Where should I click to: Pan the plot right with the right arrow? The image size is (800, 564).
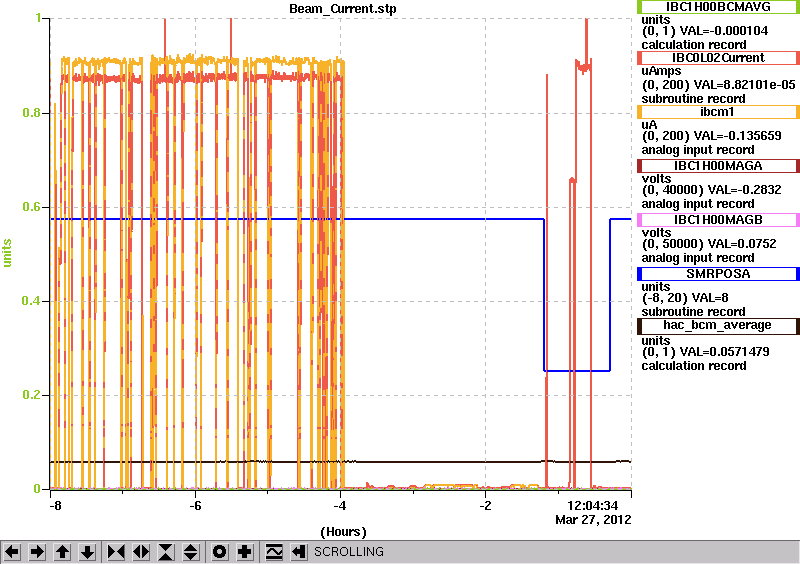37,552
